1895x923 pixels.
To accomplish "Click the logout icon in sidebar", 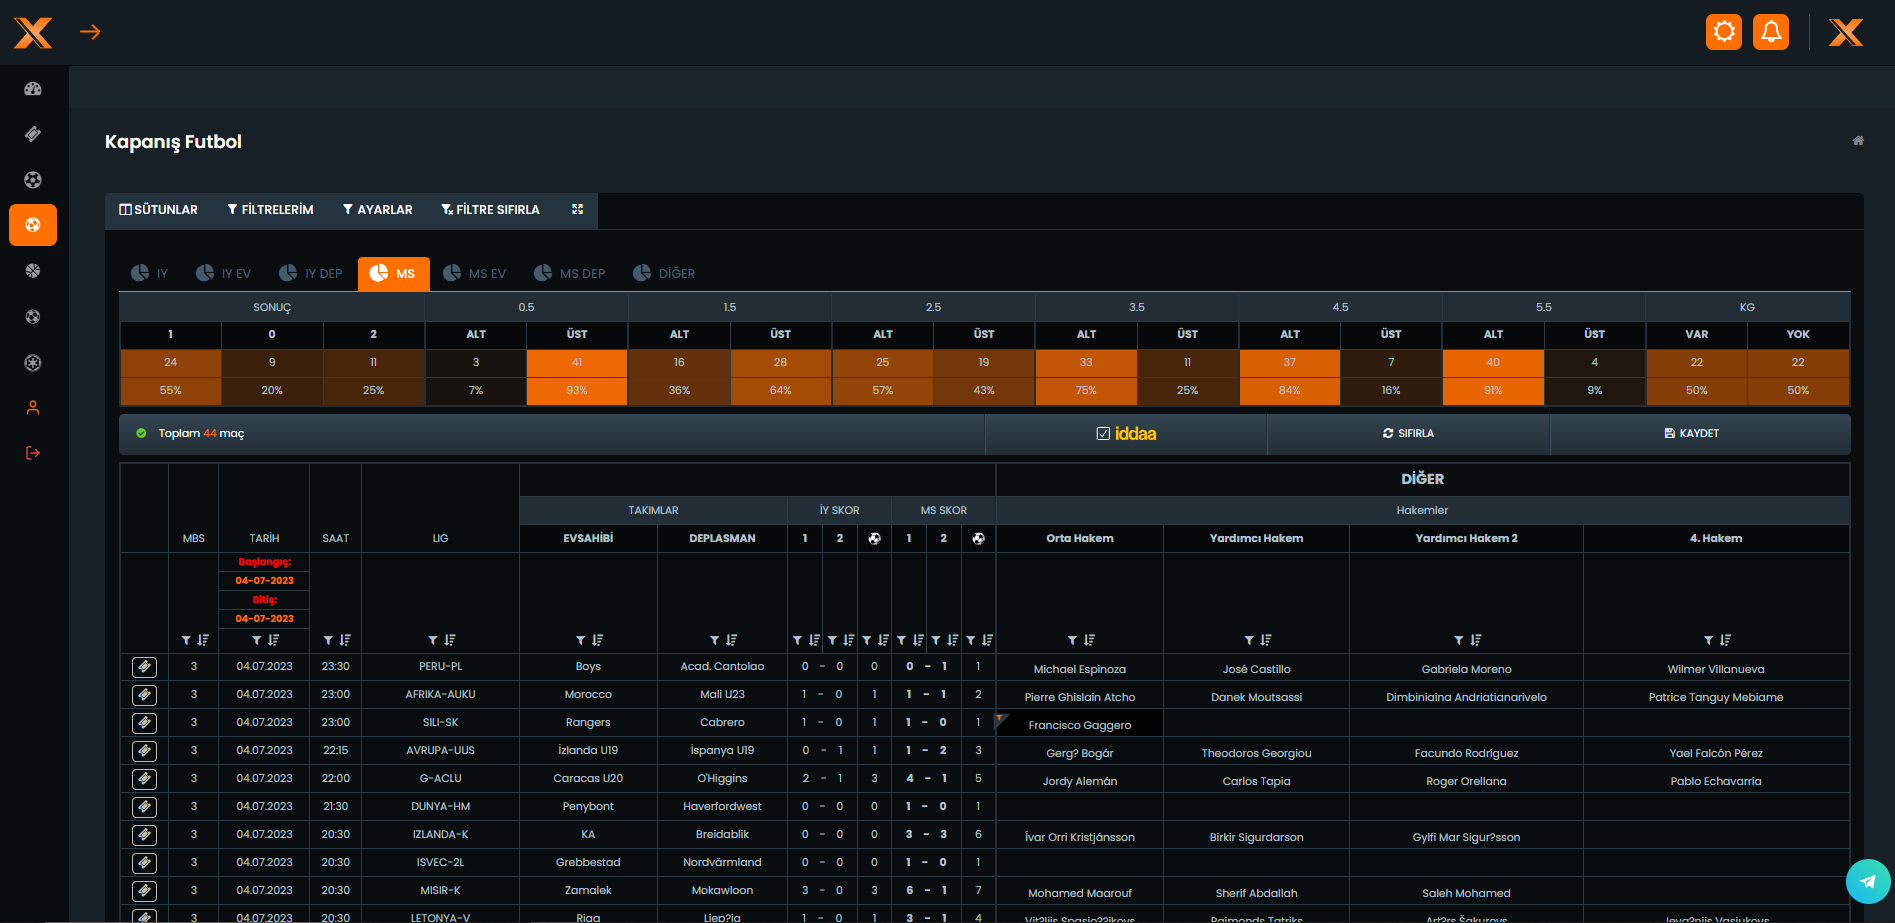I will [33, 453].
